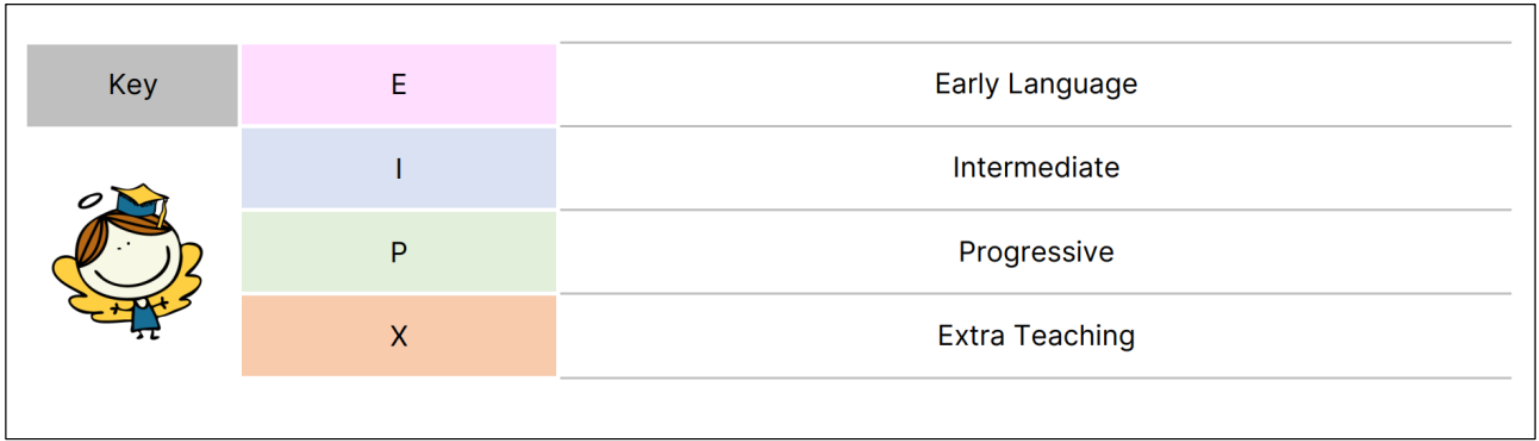This screenshot has height=441, width=1539.
Task: Click the angel mascot's halo
Action: [x=91, y=200]
